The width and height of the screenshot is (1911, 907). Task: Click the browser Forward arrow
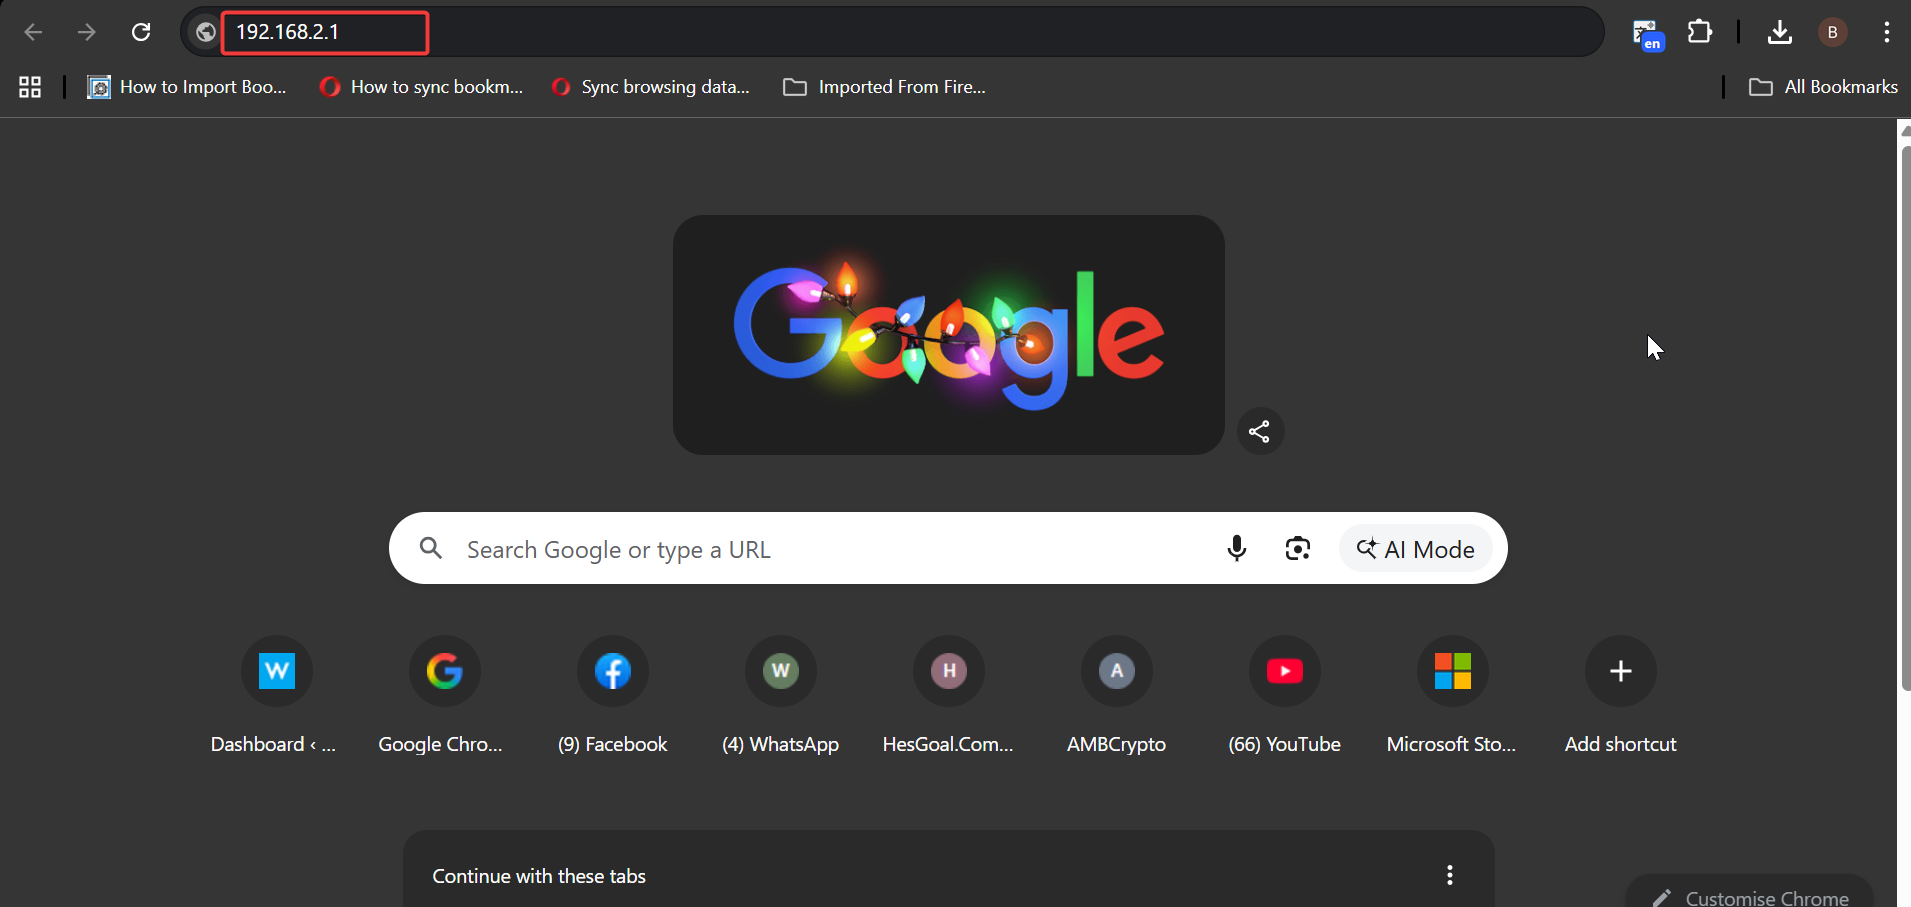tap(87, 32)
